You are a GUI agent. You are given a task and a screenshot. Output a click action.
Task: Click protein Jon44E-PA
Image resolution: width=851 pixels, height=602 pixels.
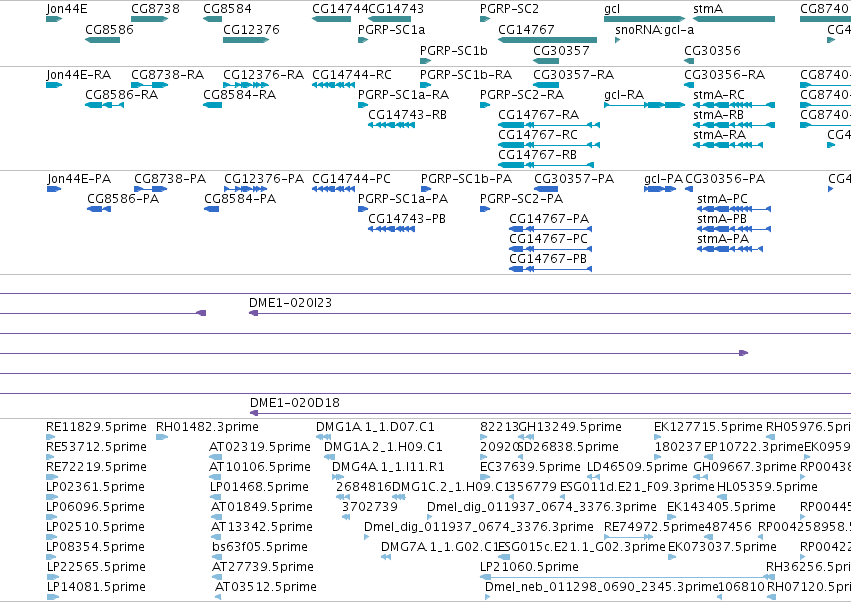pyautogui.click(x=79, y=179)
